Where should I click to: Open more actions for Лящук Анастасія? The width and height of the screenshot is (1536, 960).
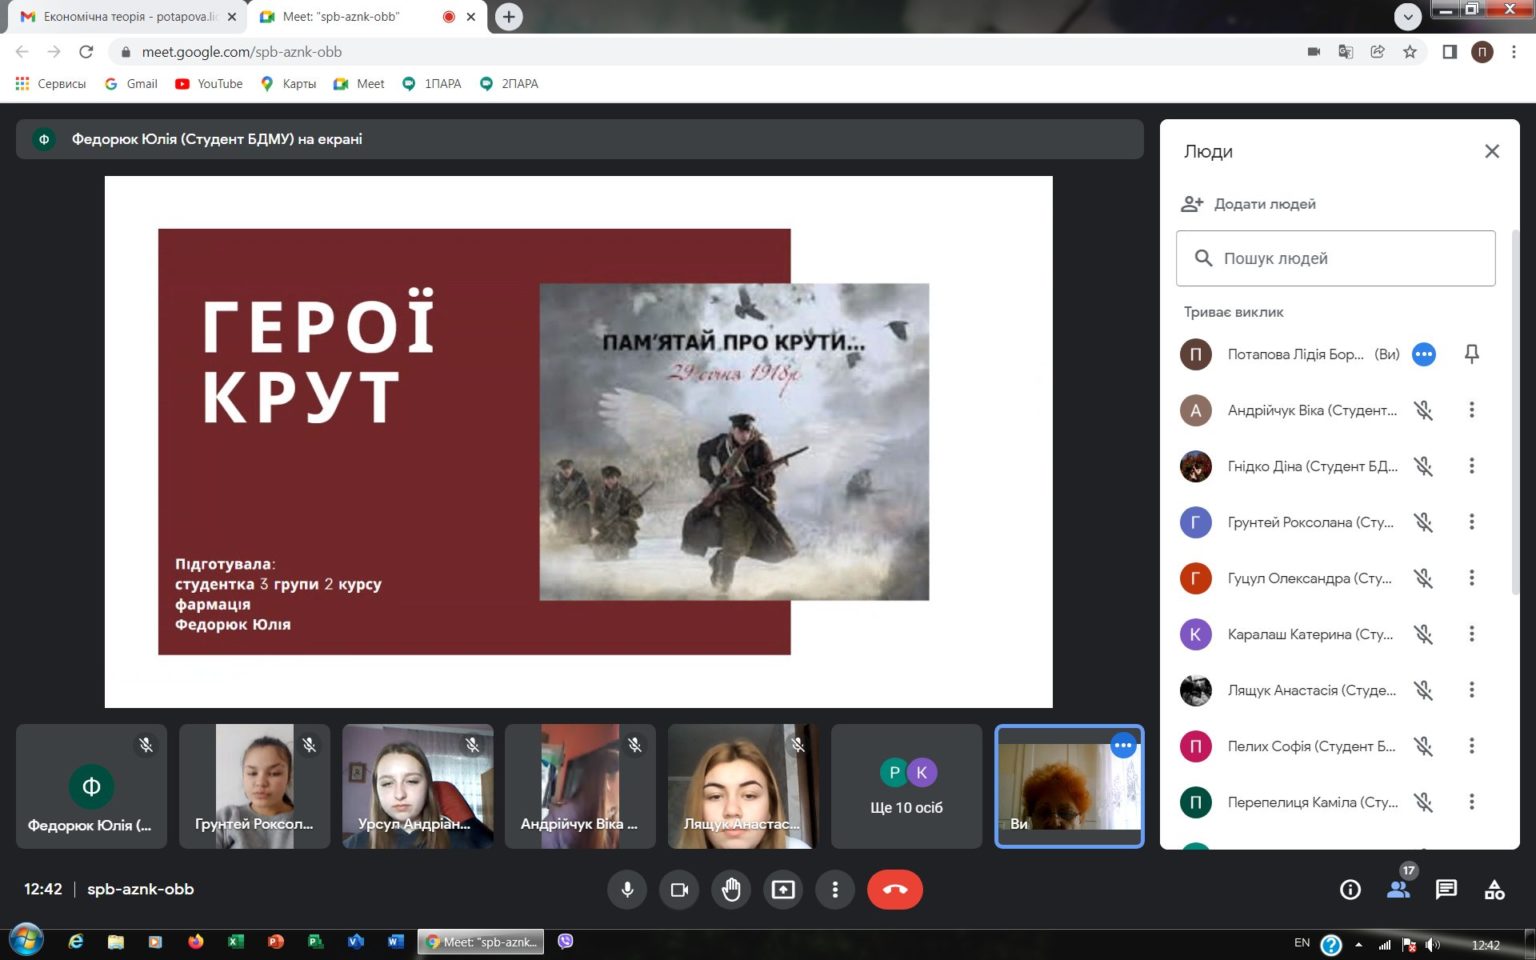point(1471,690)
